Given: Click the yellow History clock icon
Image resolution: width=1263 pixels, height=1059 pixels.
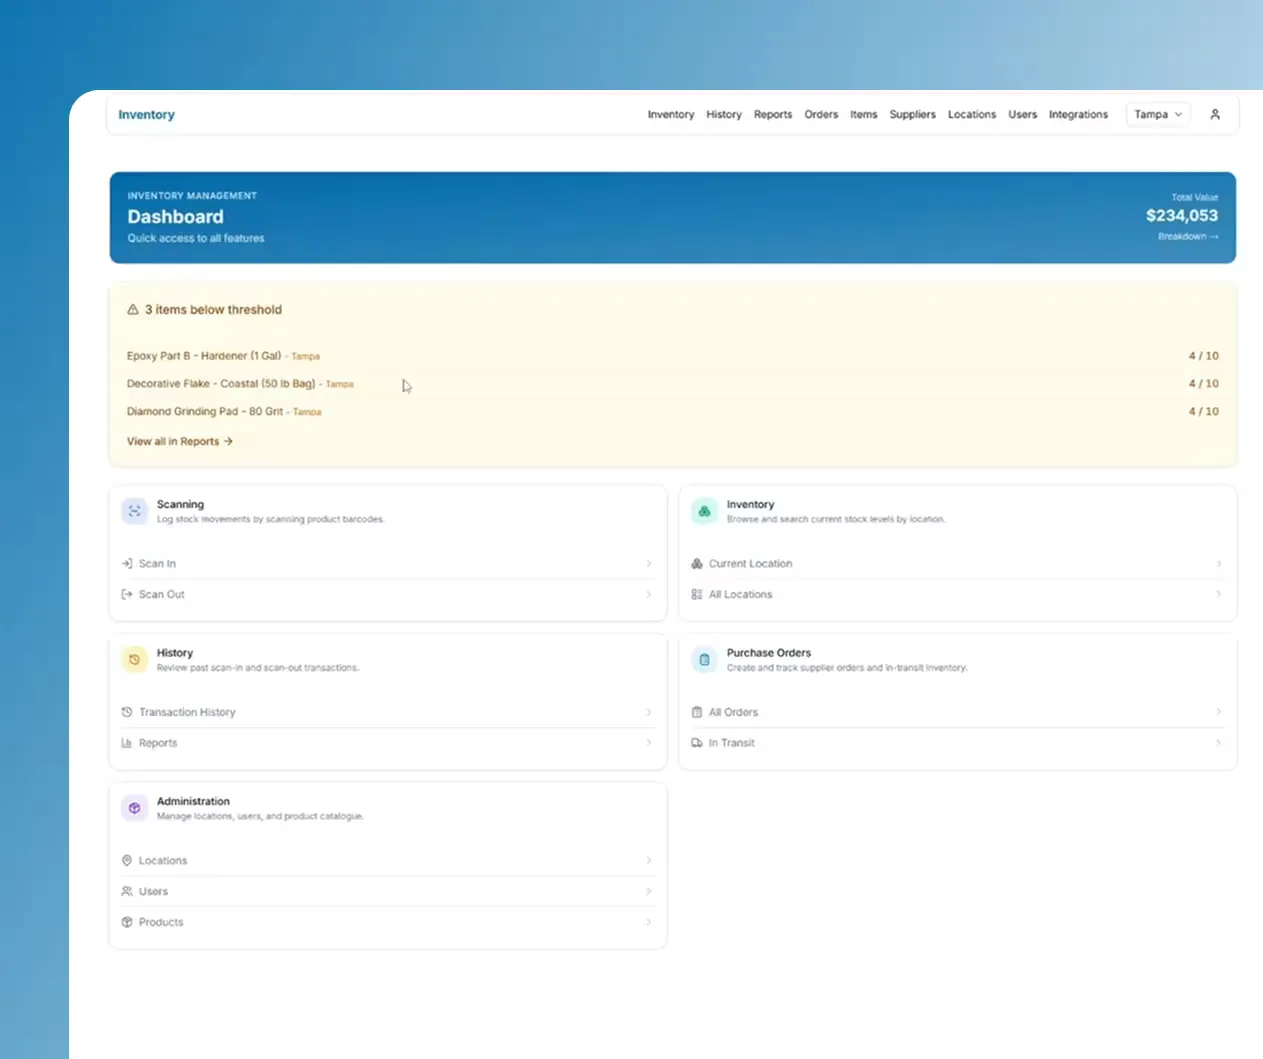Looking at the screenshot, I should pos(134,660).
